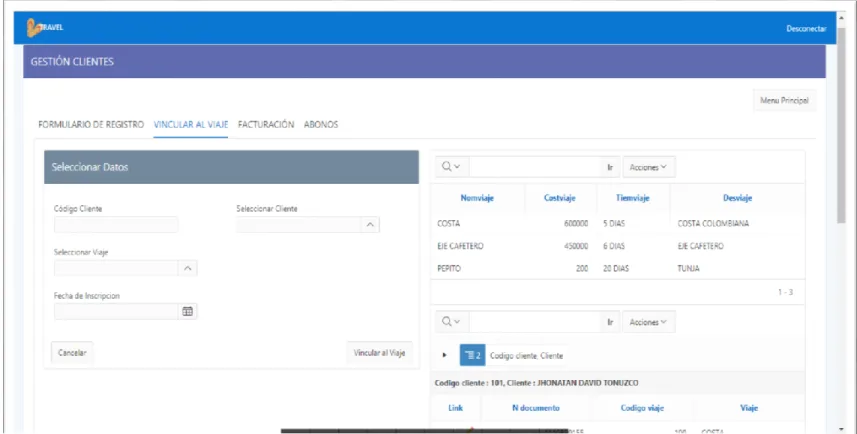Screen dimensions: 857x434
Task: Click the control break icon labeled 2
Action: click(472, 355)
